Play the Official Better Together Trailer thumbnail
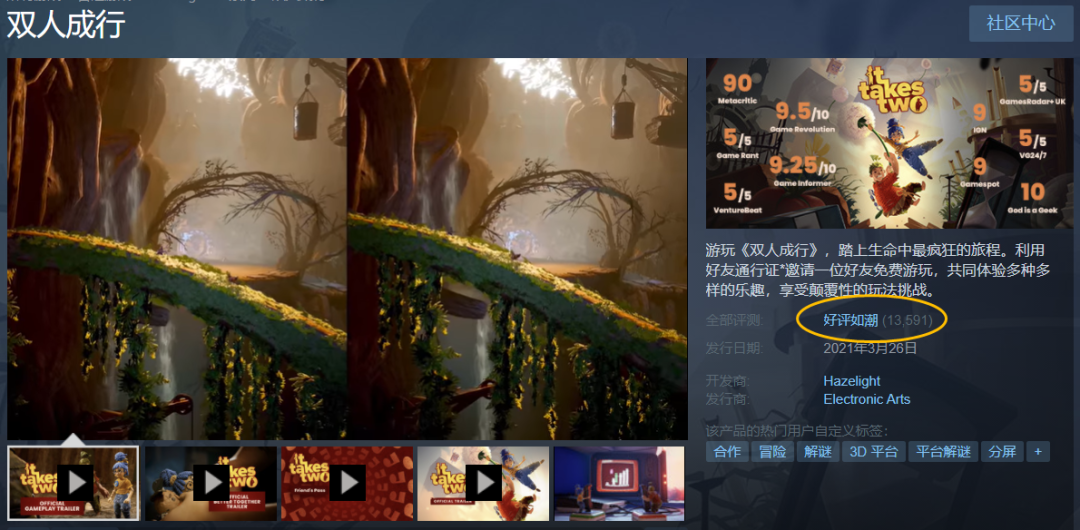This screenshot has width=1080, height=530. click(x=210, y=483)
